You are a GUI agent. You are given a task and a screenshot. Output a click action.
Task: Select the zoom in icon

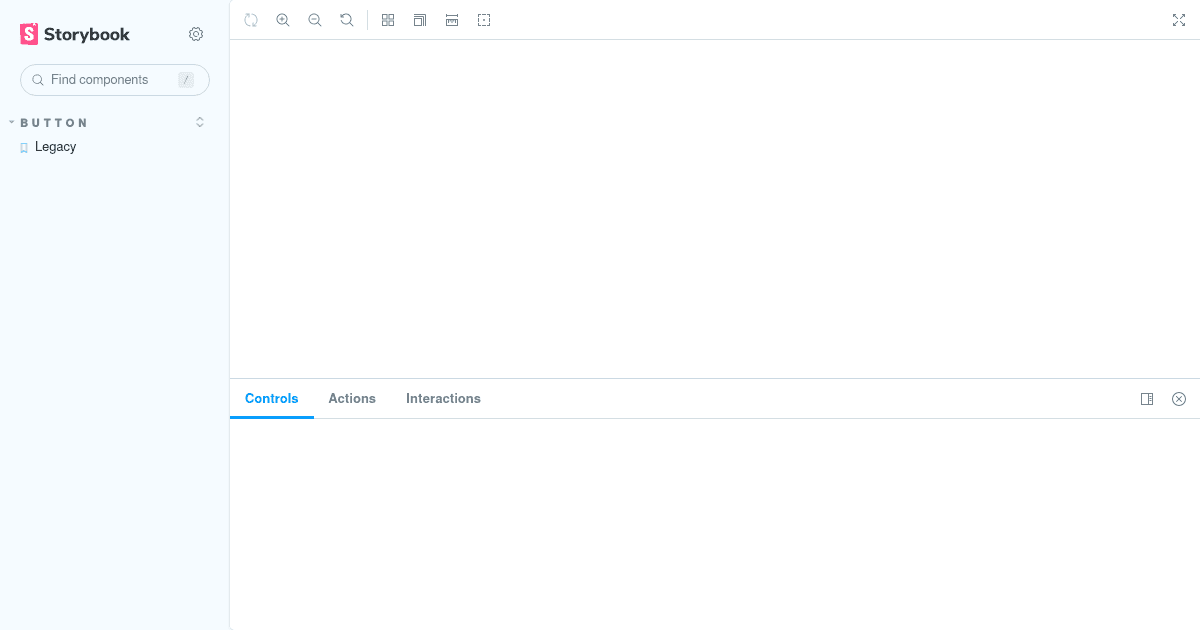[283, 19]
